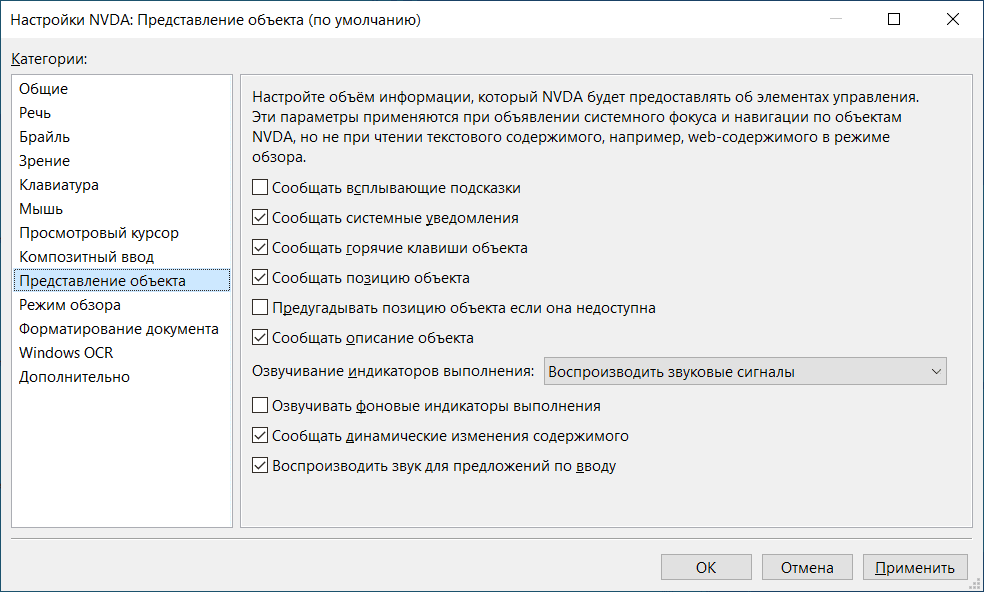Open the «Речь» settings category

pyautogui.click(x=35, y=113)
